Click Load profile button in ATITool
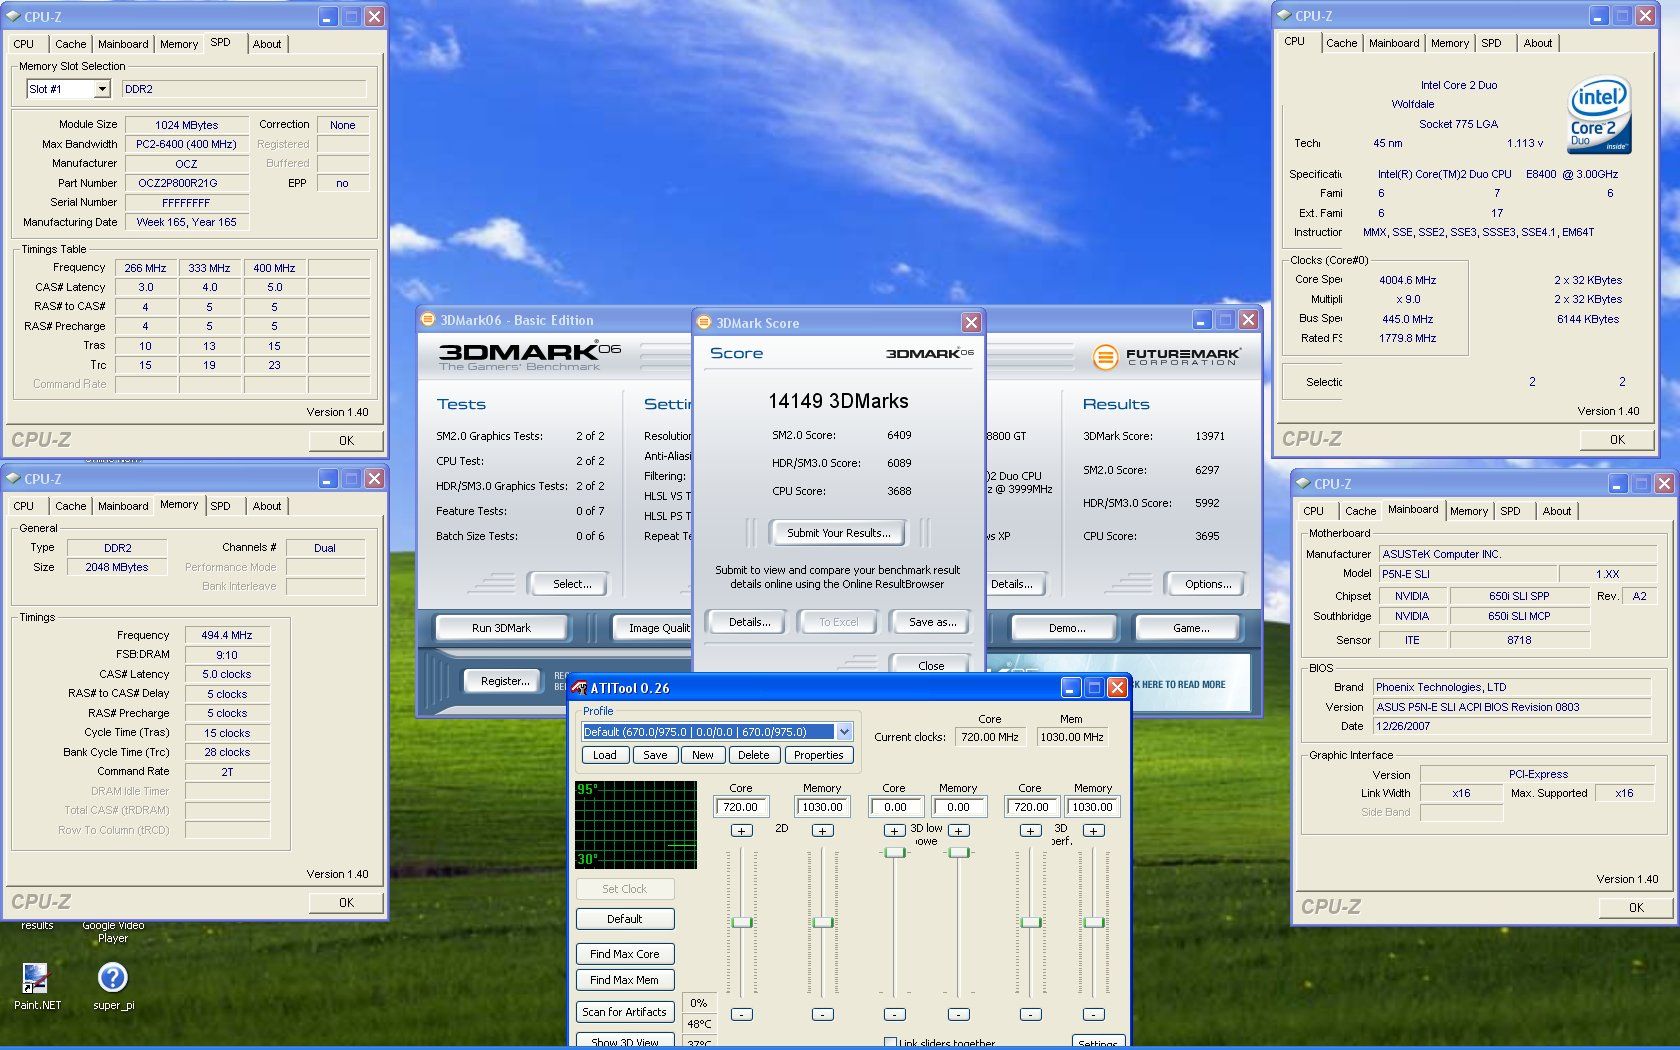The width and height of the screenshot is (1680, 1050). click(605, 755)
